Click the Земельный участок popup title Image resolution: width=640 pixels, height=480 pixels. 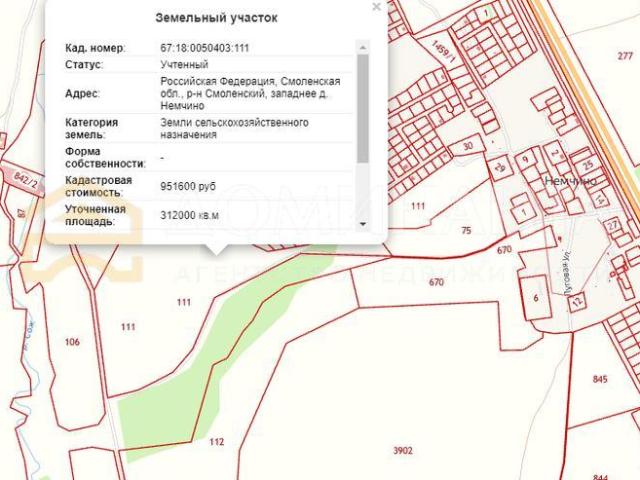click(x=216, y=18)
